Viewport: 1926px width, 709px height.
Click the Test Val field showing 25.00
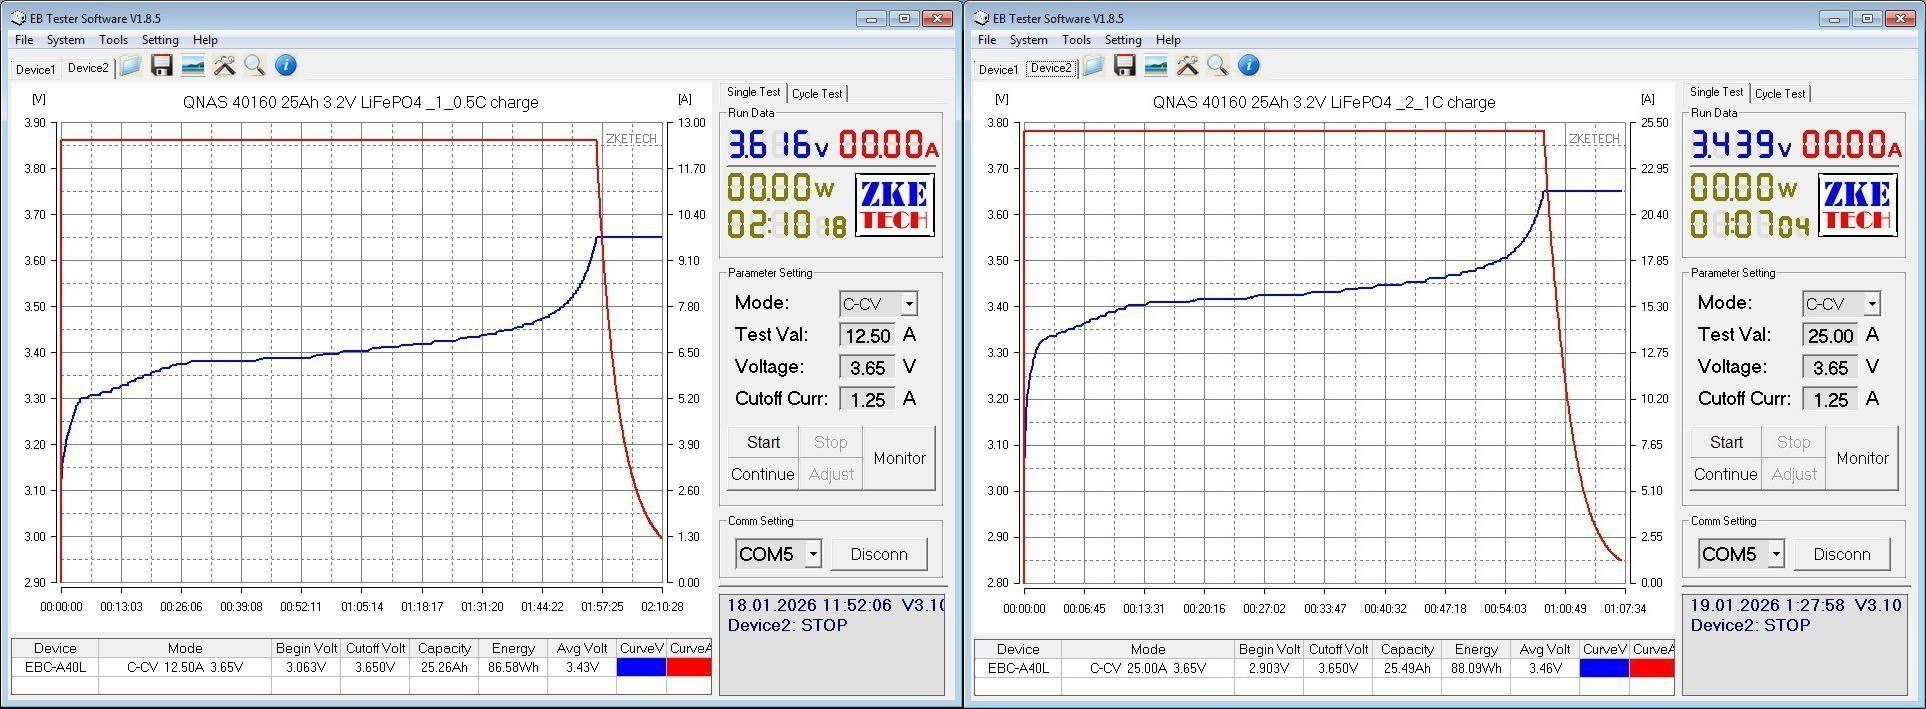tap(1830, 336)
